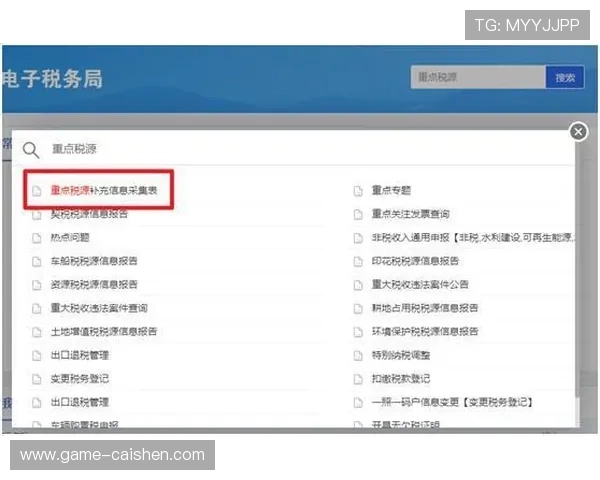Open the 重点关注发票查询 result
The image size is (600, 480).
pos(411,214)
